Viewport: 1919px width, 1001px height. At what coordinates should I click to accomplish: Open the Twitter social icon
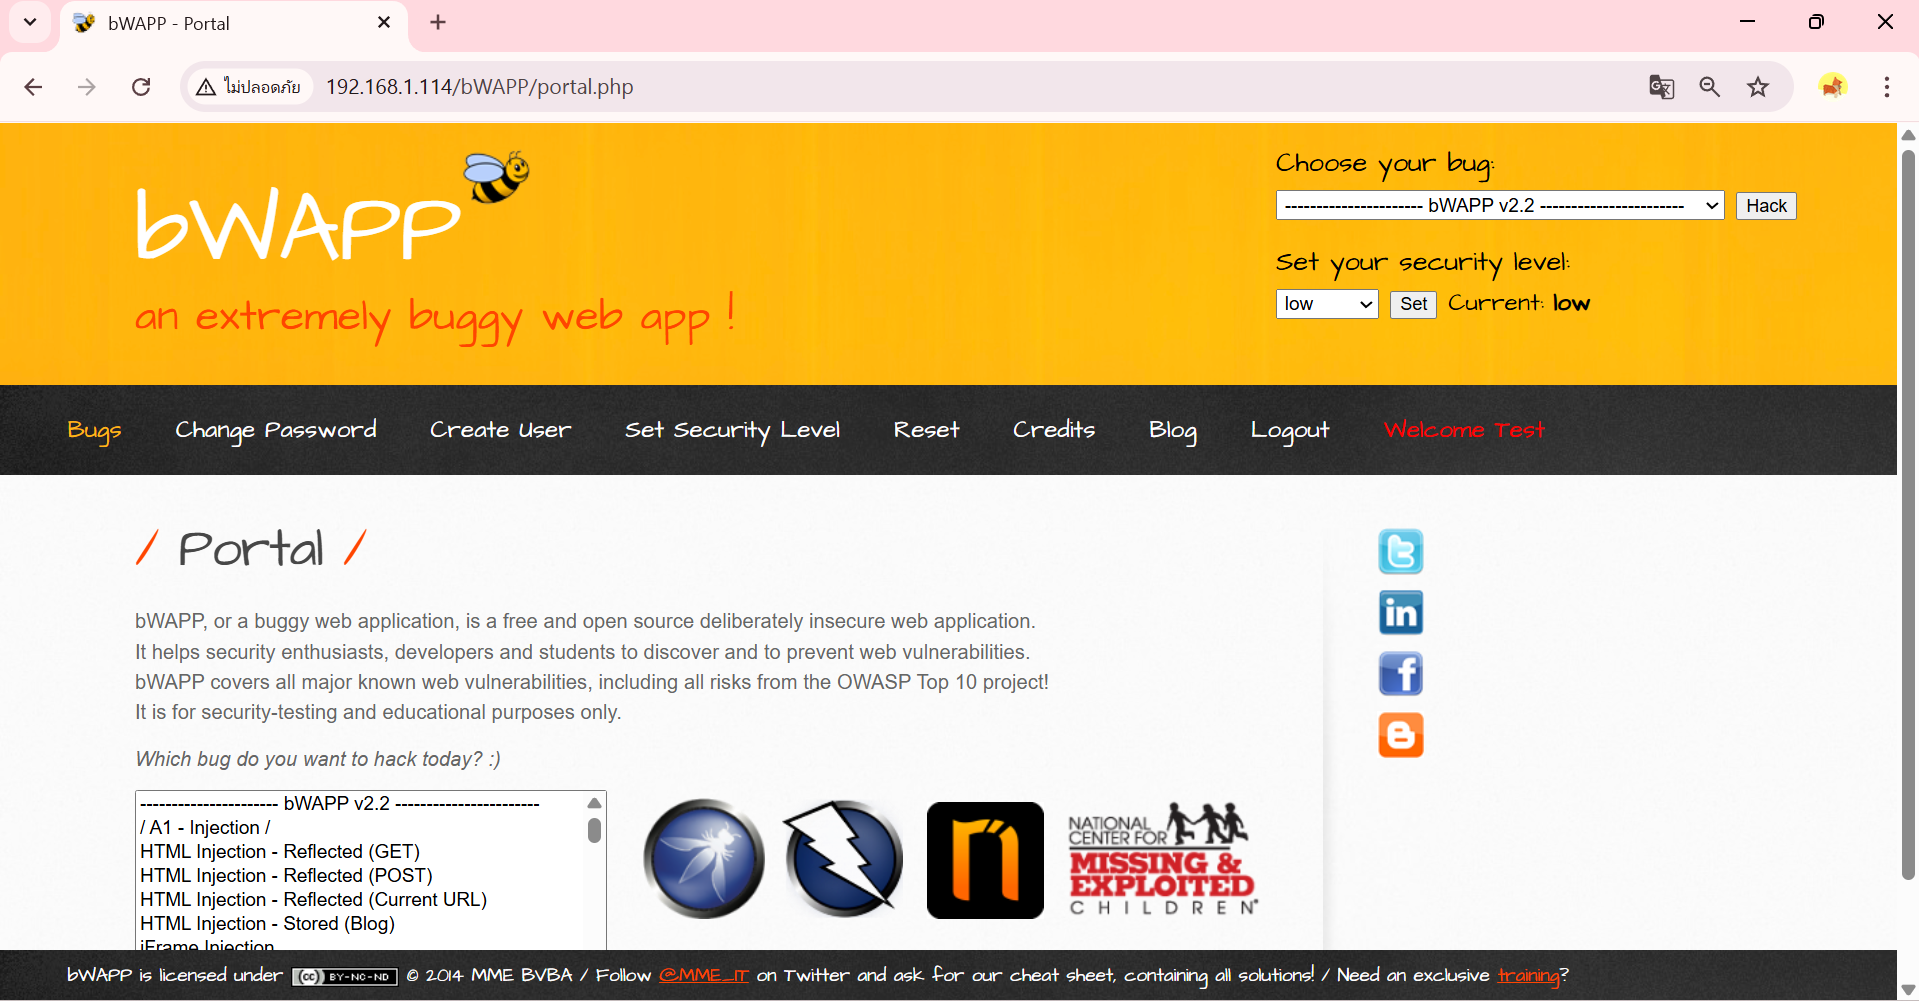(x=1400, y=551)
